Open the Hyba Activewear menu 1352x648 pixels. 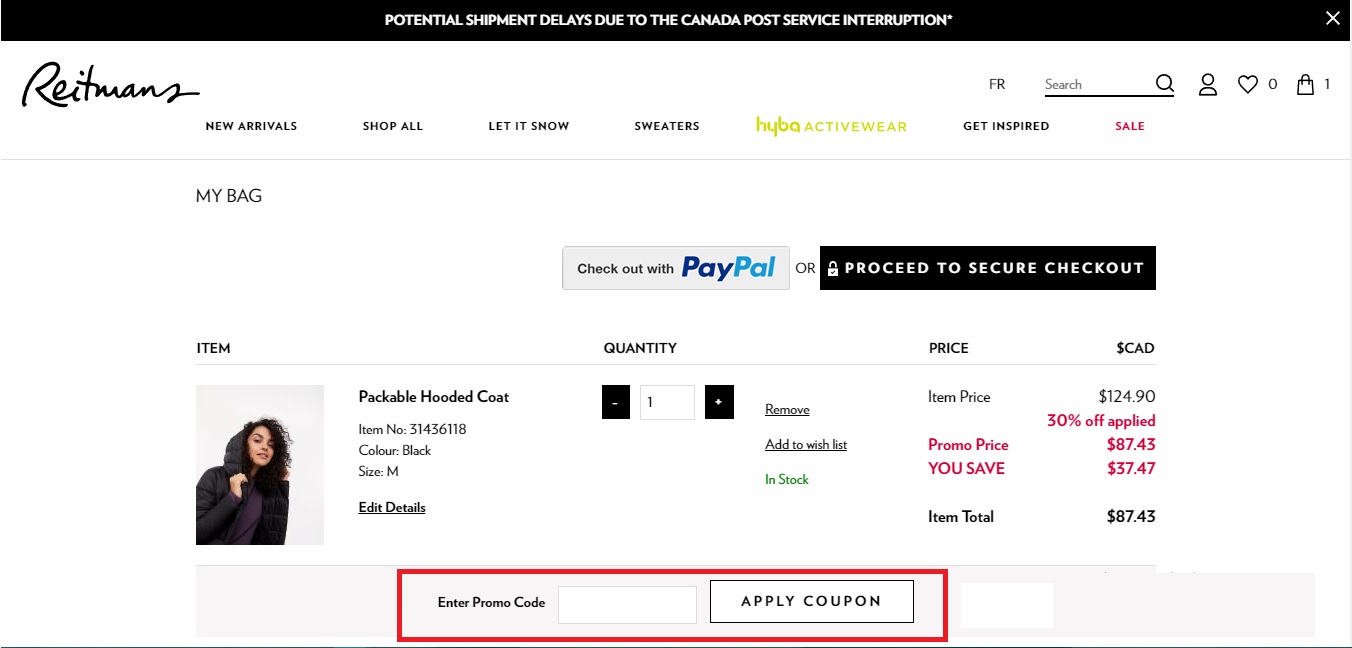(x=831, y=126)
